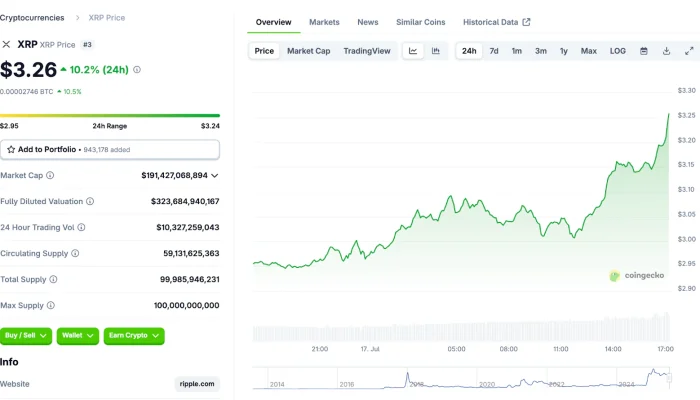Click Add to Portfolio button

coord(110,149)
